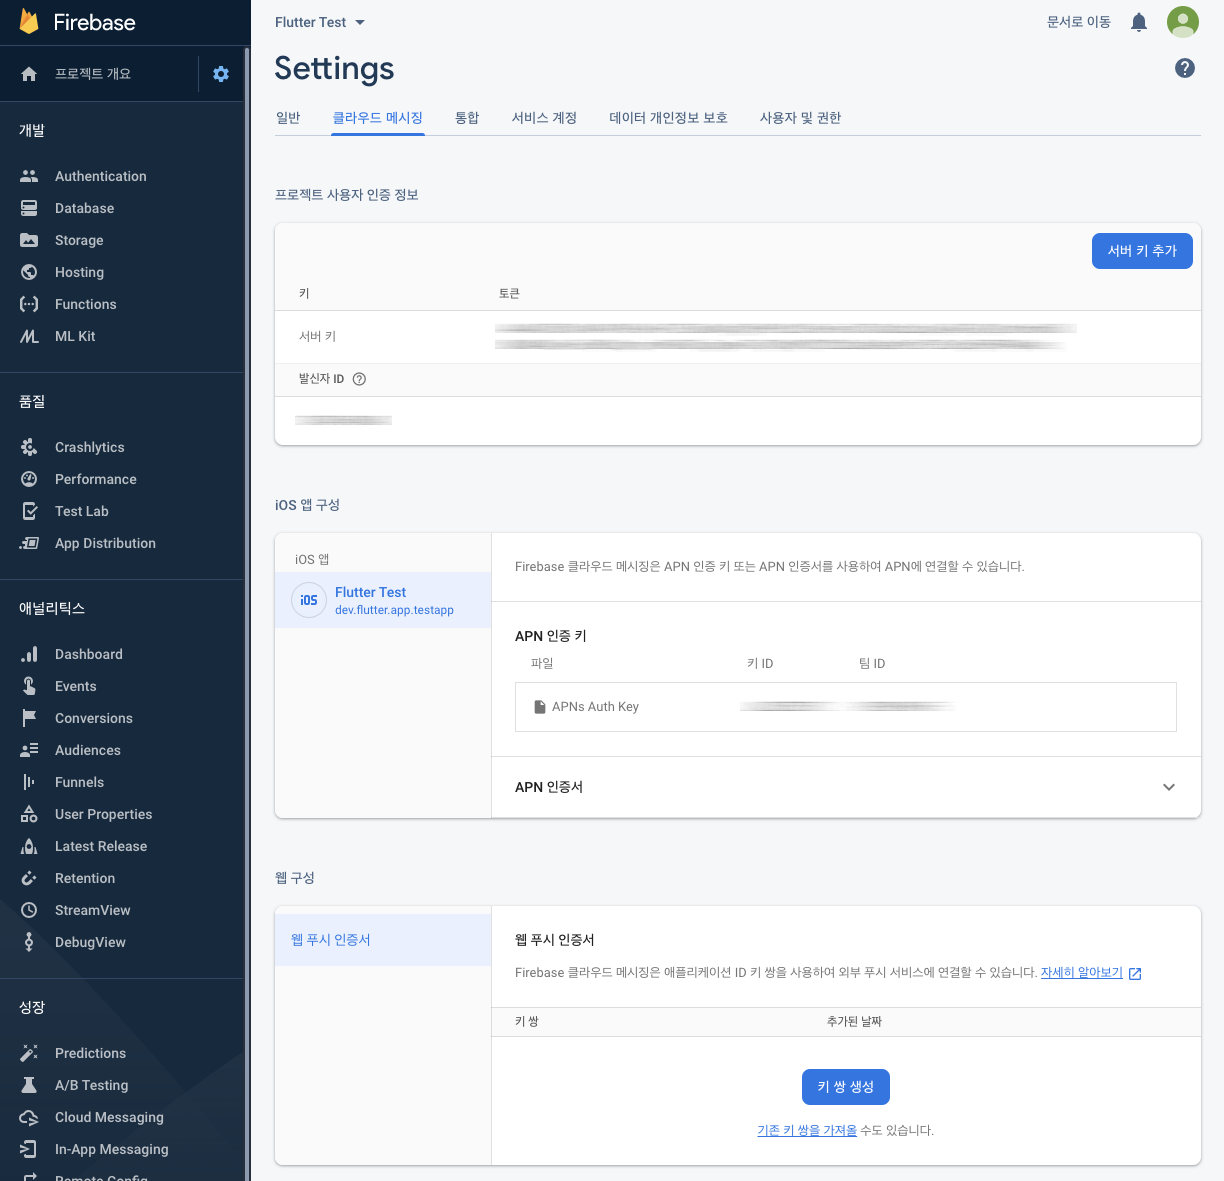The width and height of the screenshot is (1224, 1181).
Task: Click the 발신자 ID help icon
Action: pos(360,379)
